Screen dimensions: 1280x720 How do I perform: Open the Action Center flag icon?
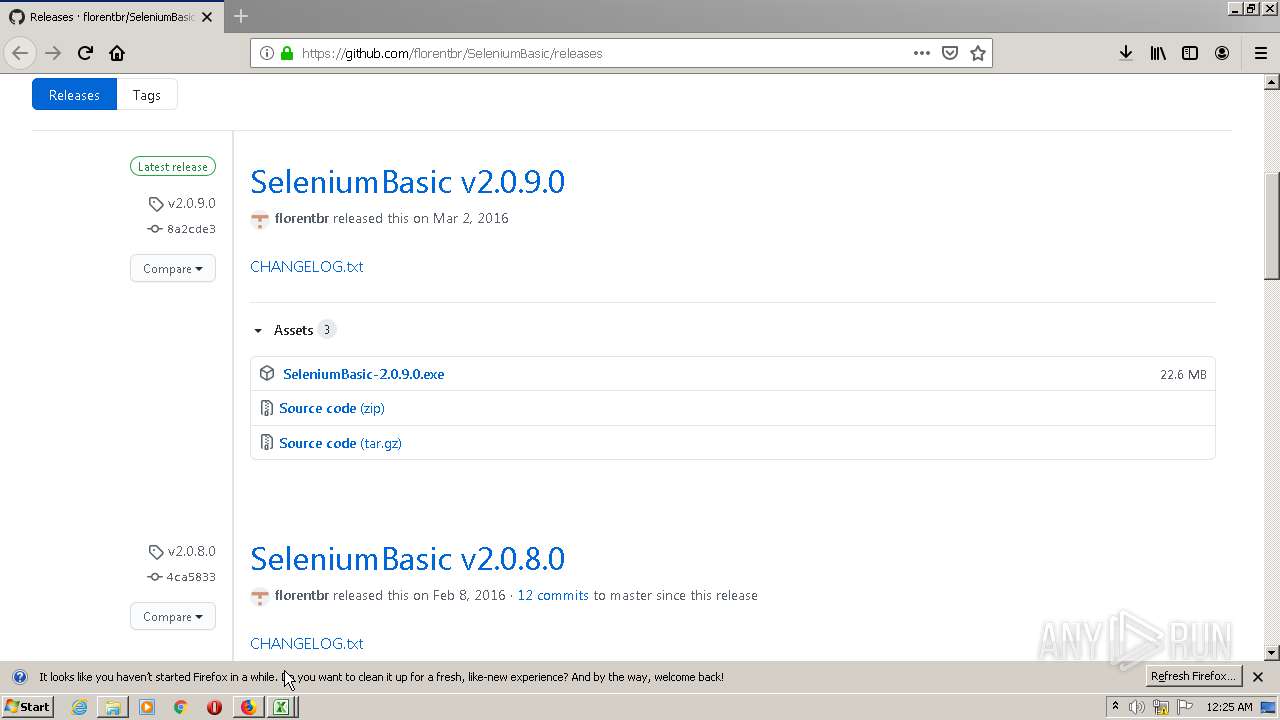pos(1185,707)
